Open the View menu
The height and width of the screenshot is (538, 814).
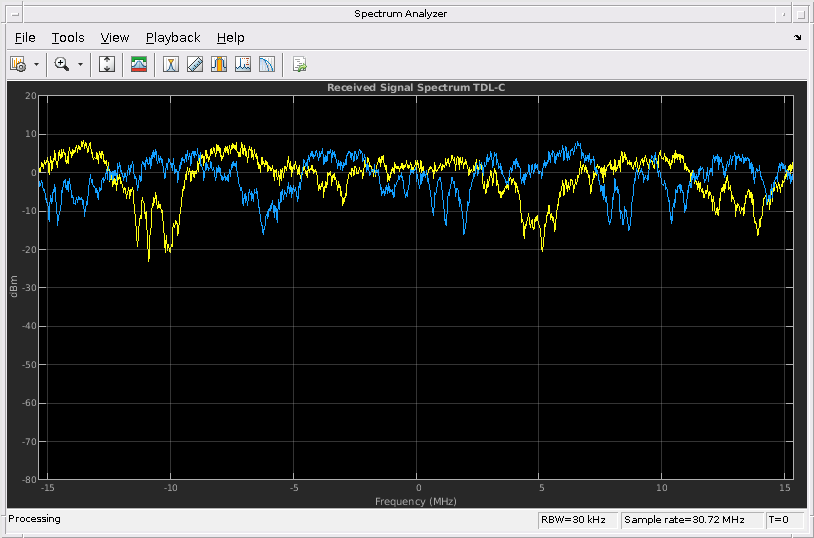115,38
